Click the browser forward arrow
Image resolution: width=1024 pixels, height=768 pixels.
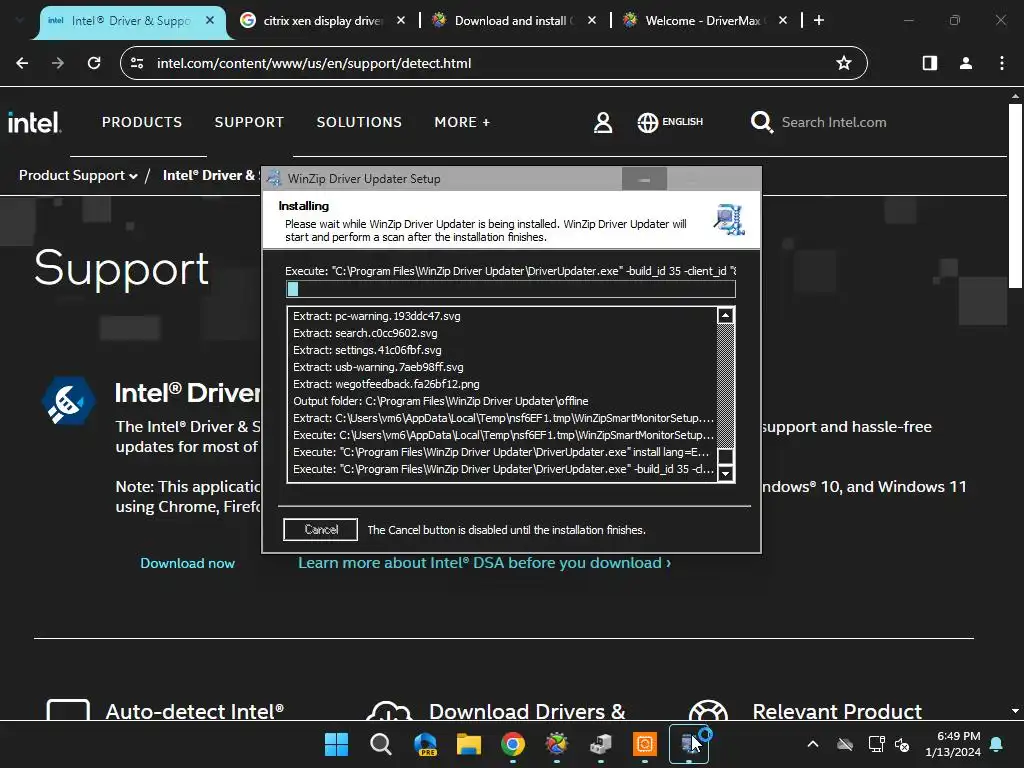(x=58, y=63)
